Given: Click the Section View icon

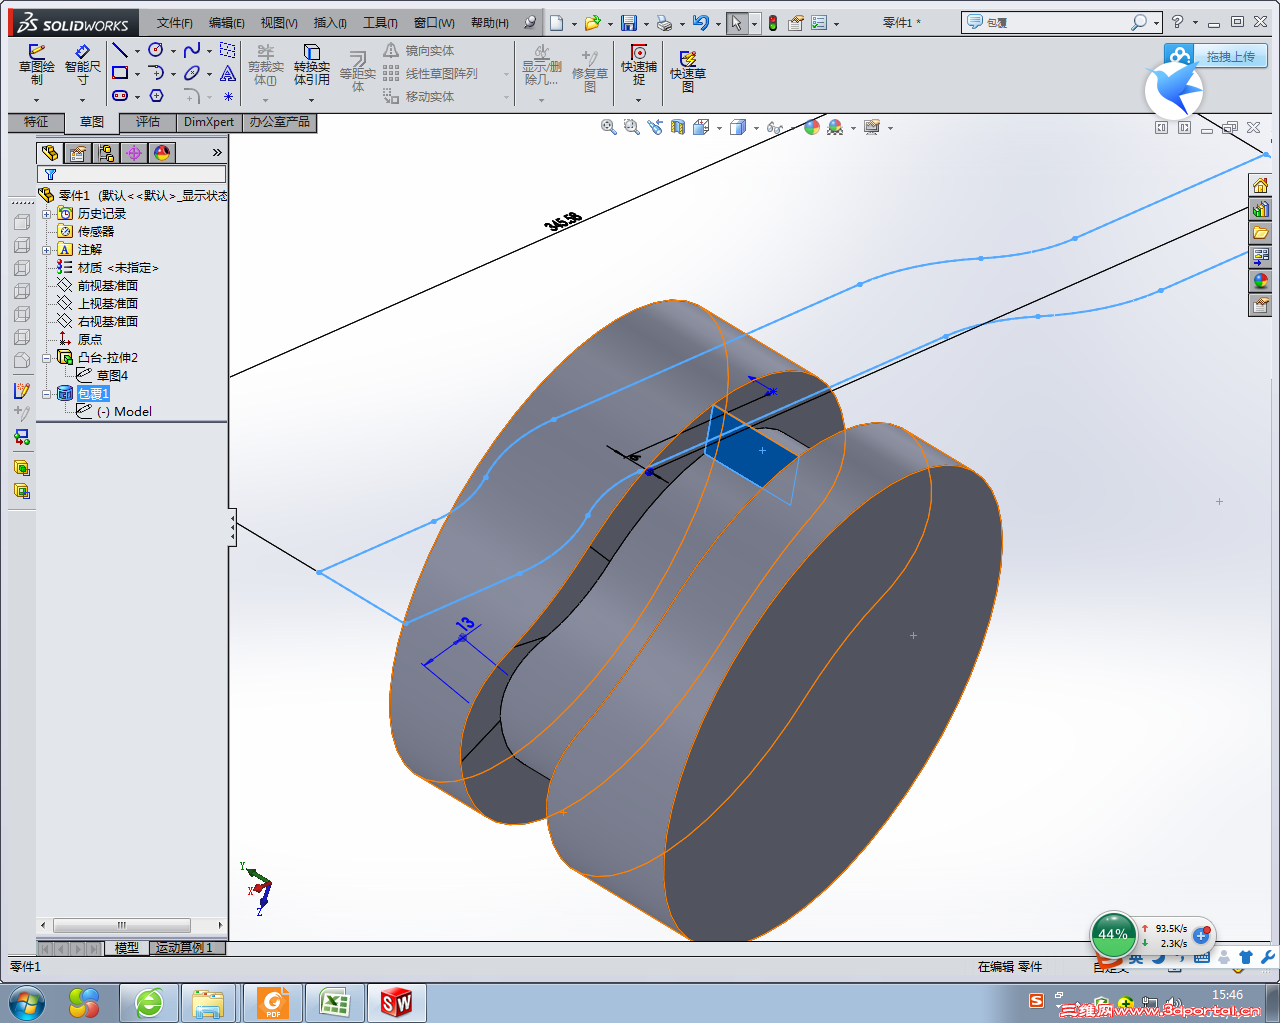Looking at the screenshot, I should [x=678, y=127].
